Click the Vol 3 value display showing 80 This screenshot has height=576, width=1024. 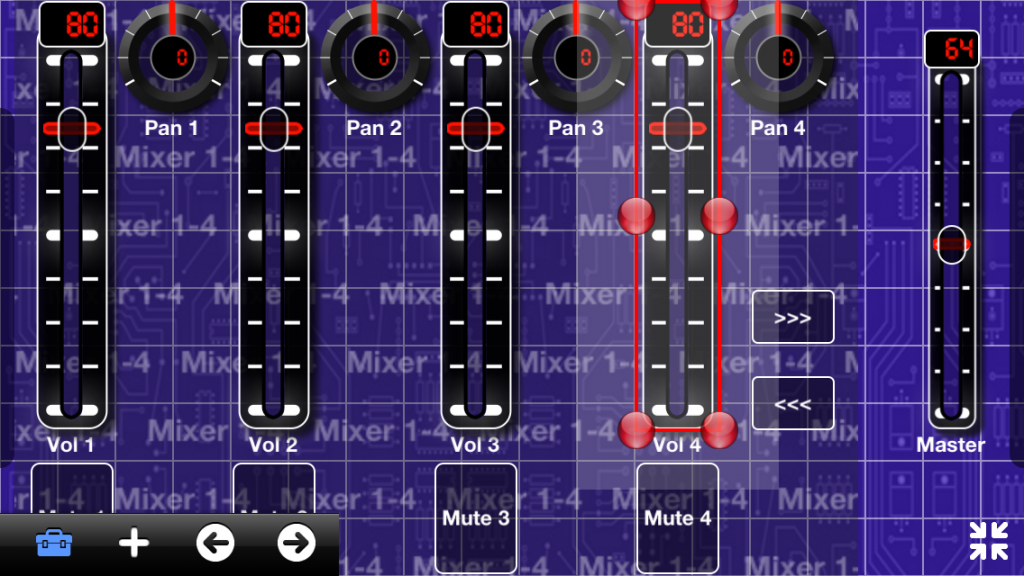(x=475, y=24)
